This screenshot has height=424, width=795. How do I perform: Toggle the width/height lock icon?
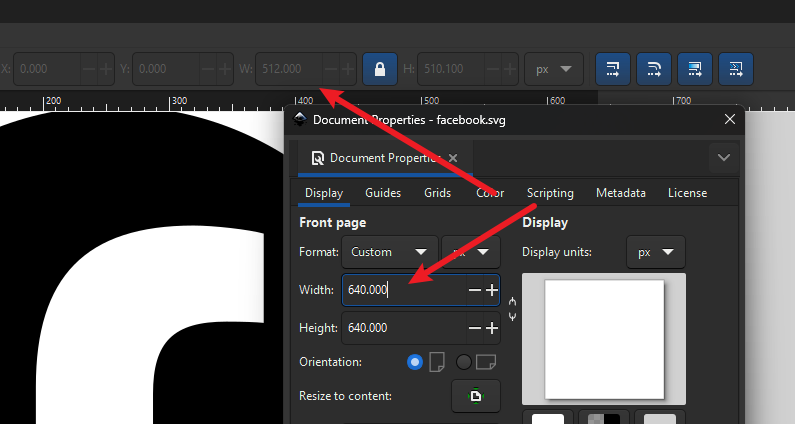point(380,68)
